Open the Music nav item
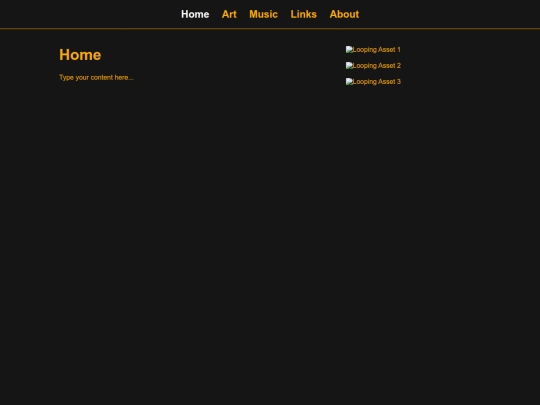Image resolution: width=540 pixels, height=405 pixels. coord(263,14)
